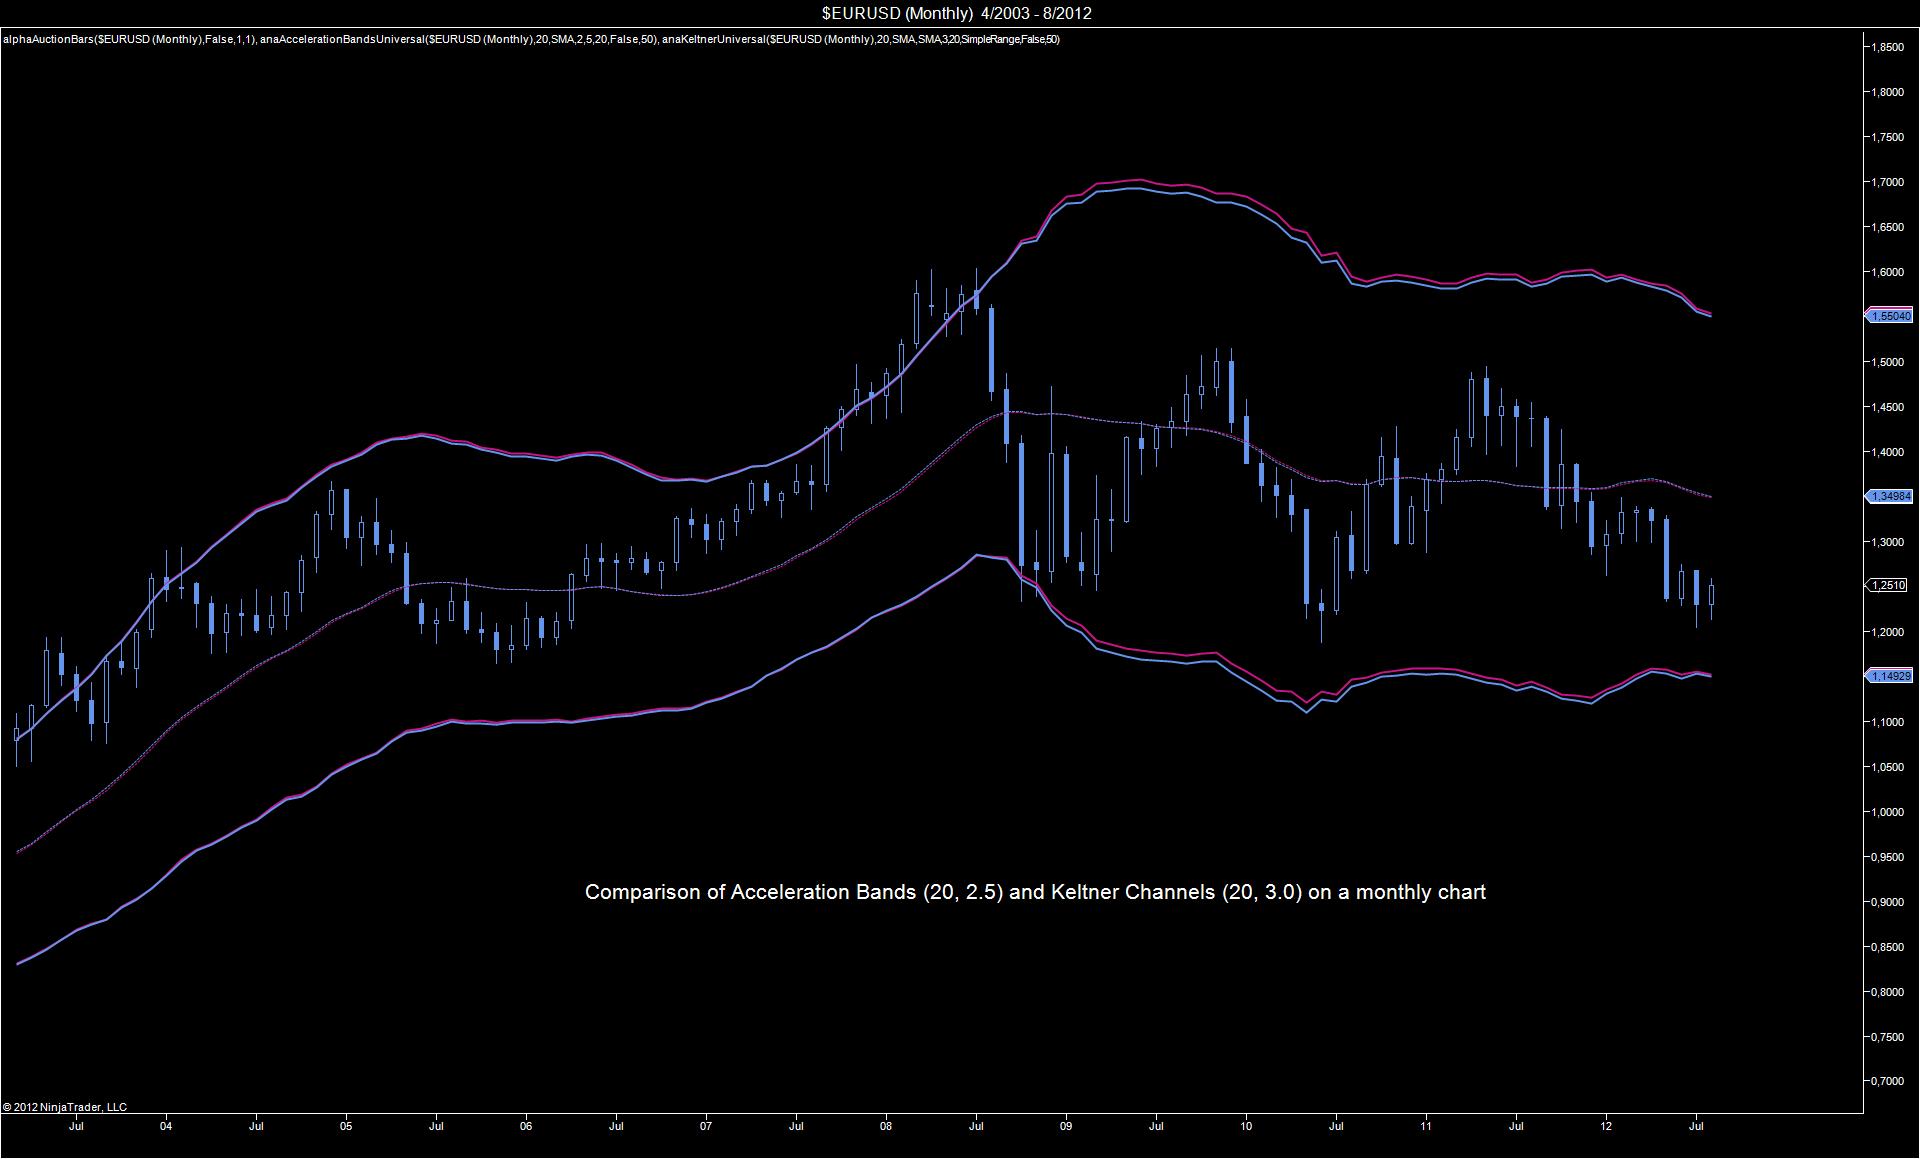Click the 1,0000 price axis label
This screenshot has height=1159, width=1920.
[1888, 812]
